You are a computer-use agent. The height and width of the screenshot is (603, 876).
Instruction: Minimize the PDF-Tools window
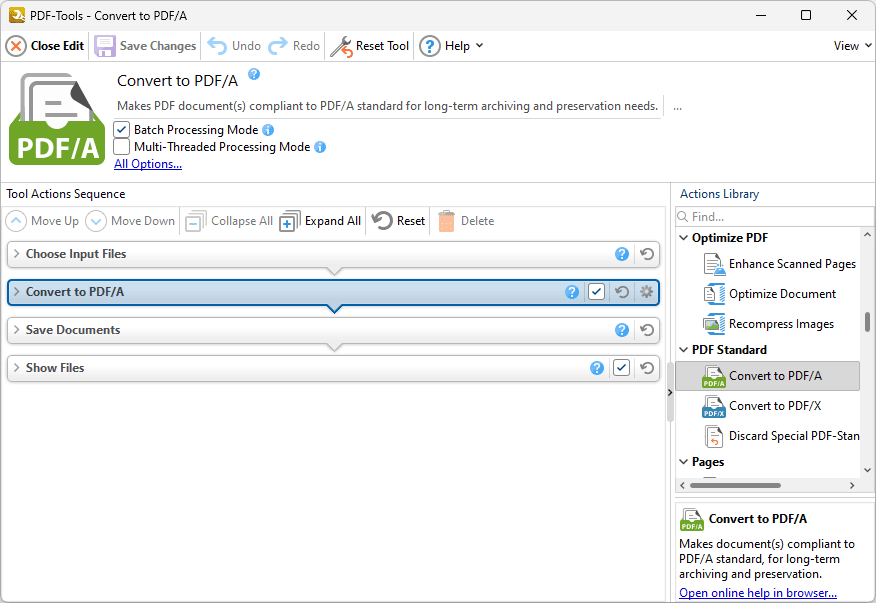(760, 15)
